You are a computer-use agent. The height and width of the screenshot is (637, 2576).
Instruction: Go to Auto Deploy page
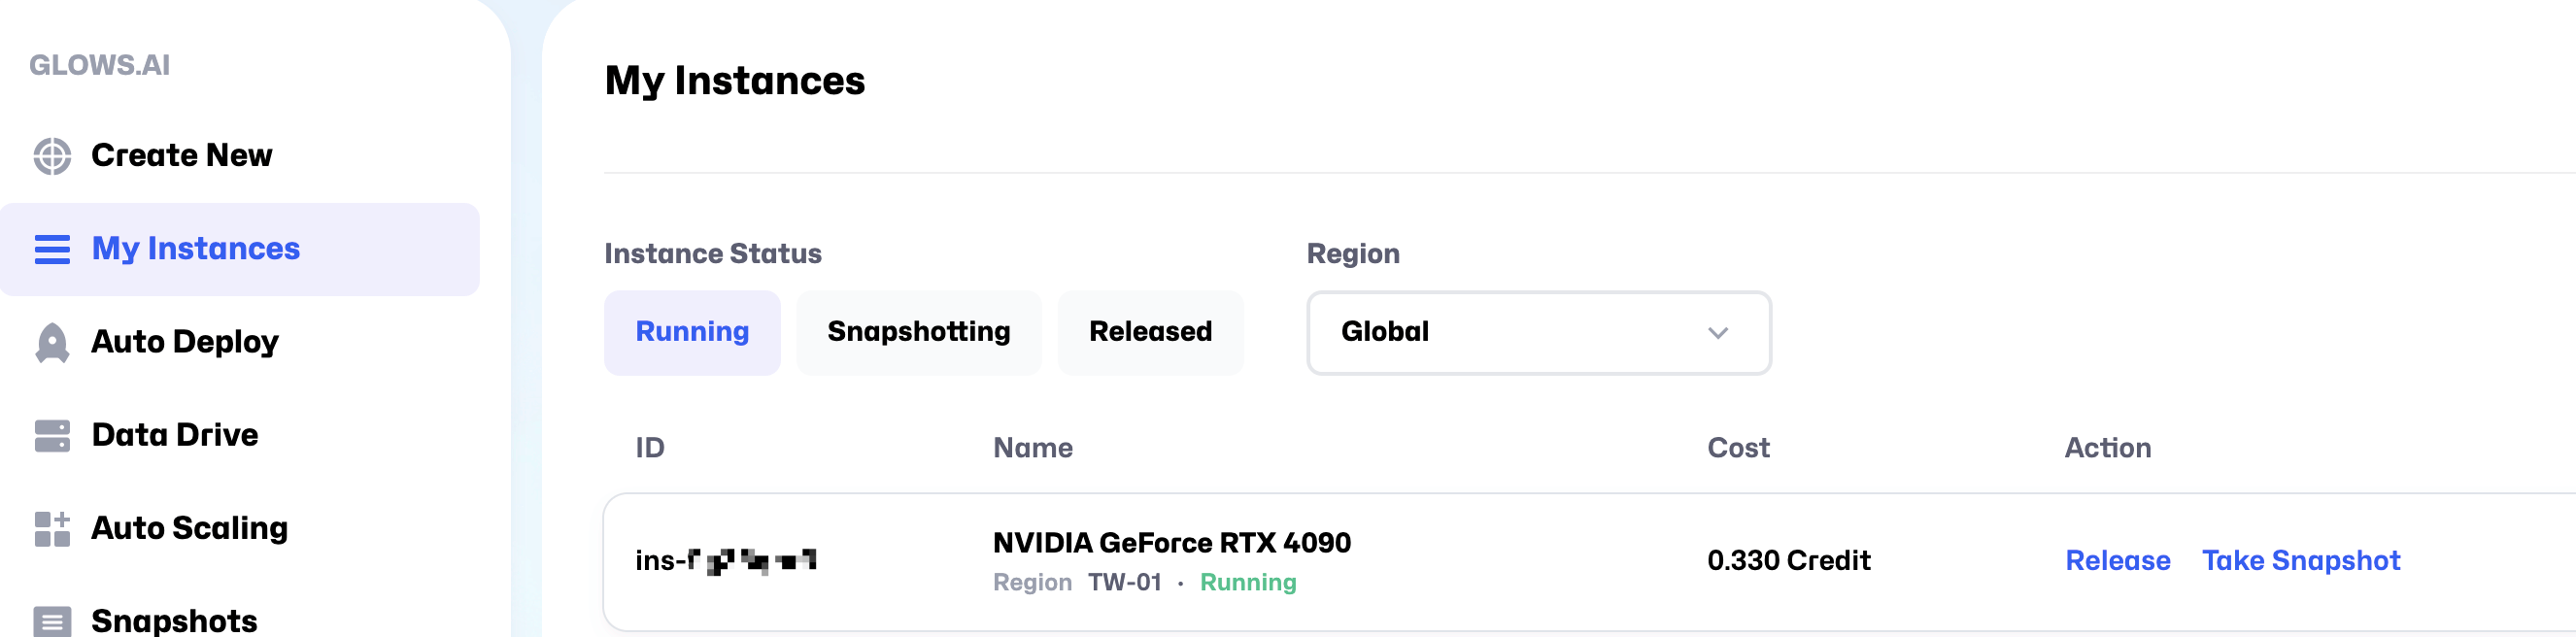(185, 342)
